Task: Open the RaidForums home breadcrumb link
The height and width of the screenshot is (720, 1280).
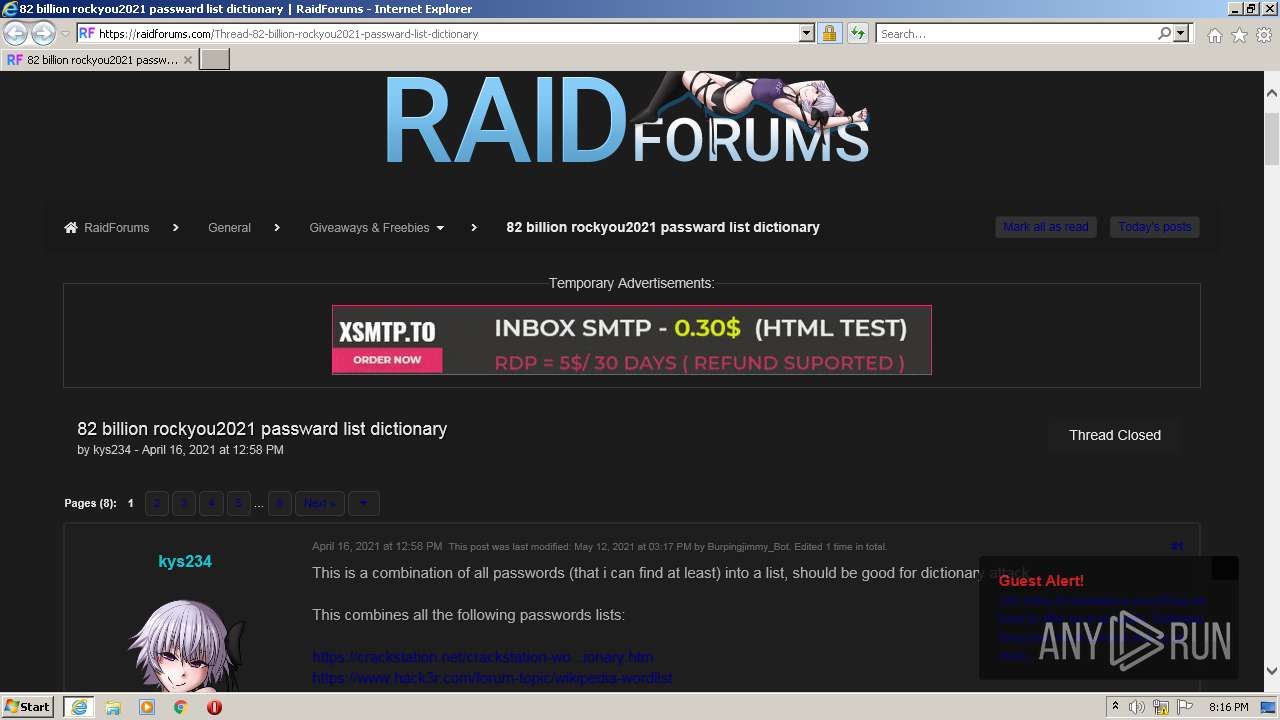Action: (x=107, y=228)
